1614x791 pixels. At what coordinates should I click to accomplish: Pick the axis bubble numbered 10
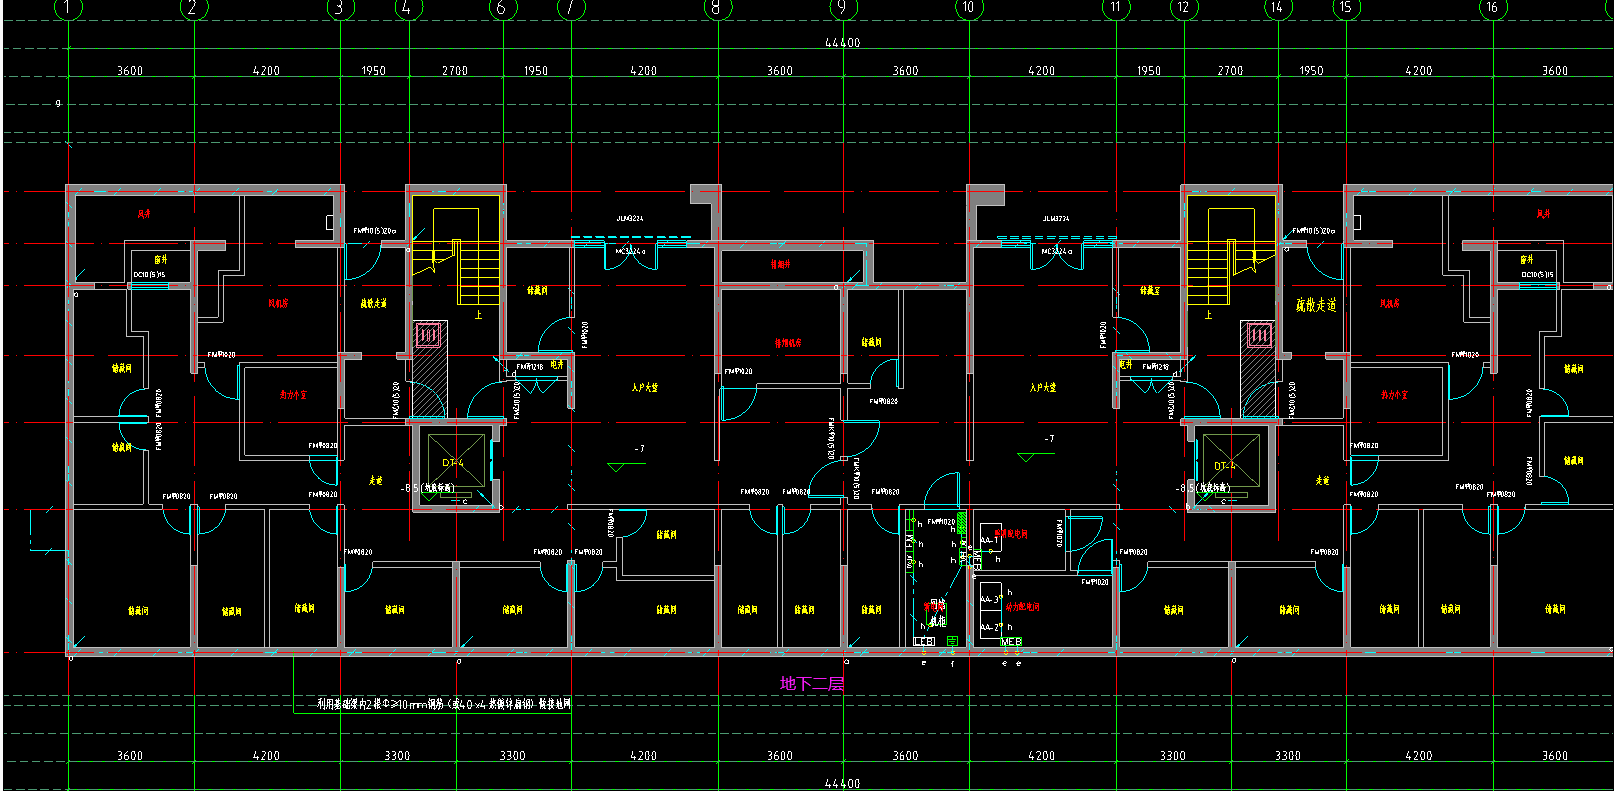coord(968,8)
